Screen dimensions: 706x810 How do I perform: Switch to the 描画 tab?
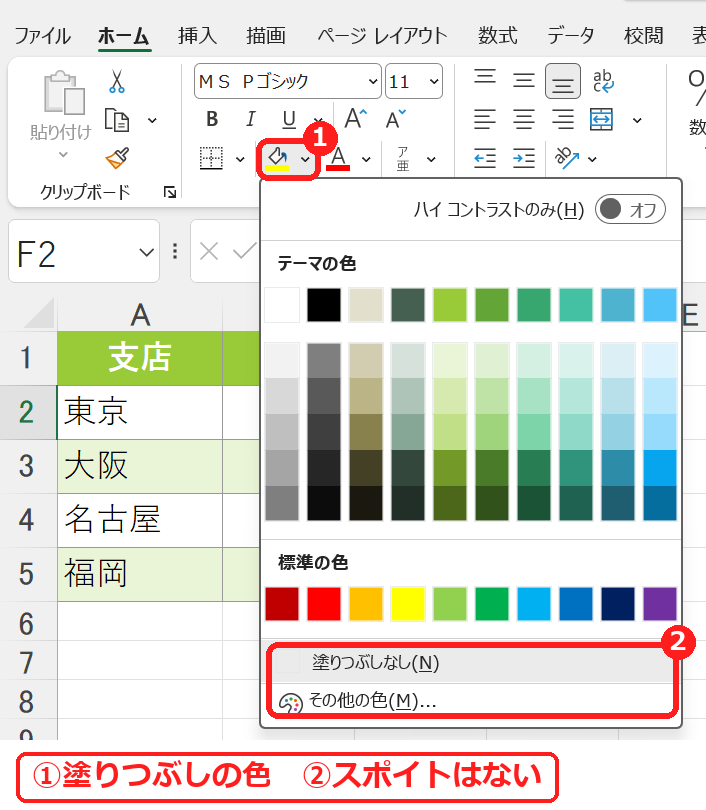coord(266,36)
